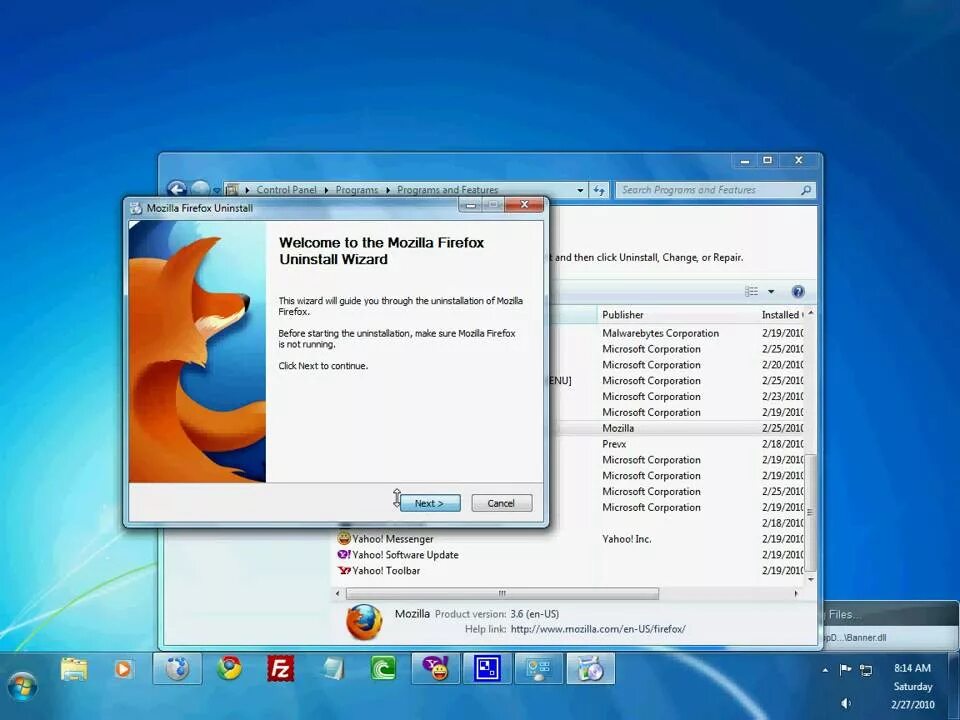Select the Prevx publisher row

(614, 444)
